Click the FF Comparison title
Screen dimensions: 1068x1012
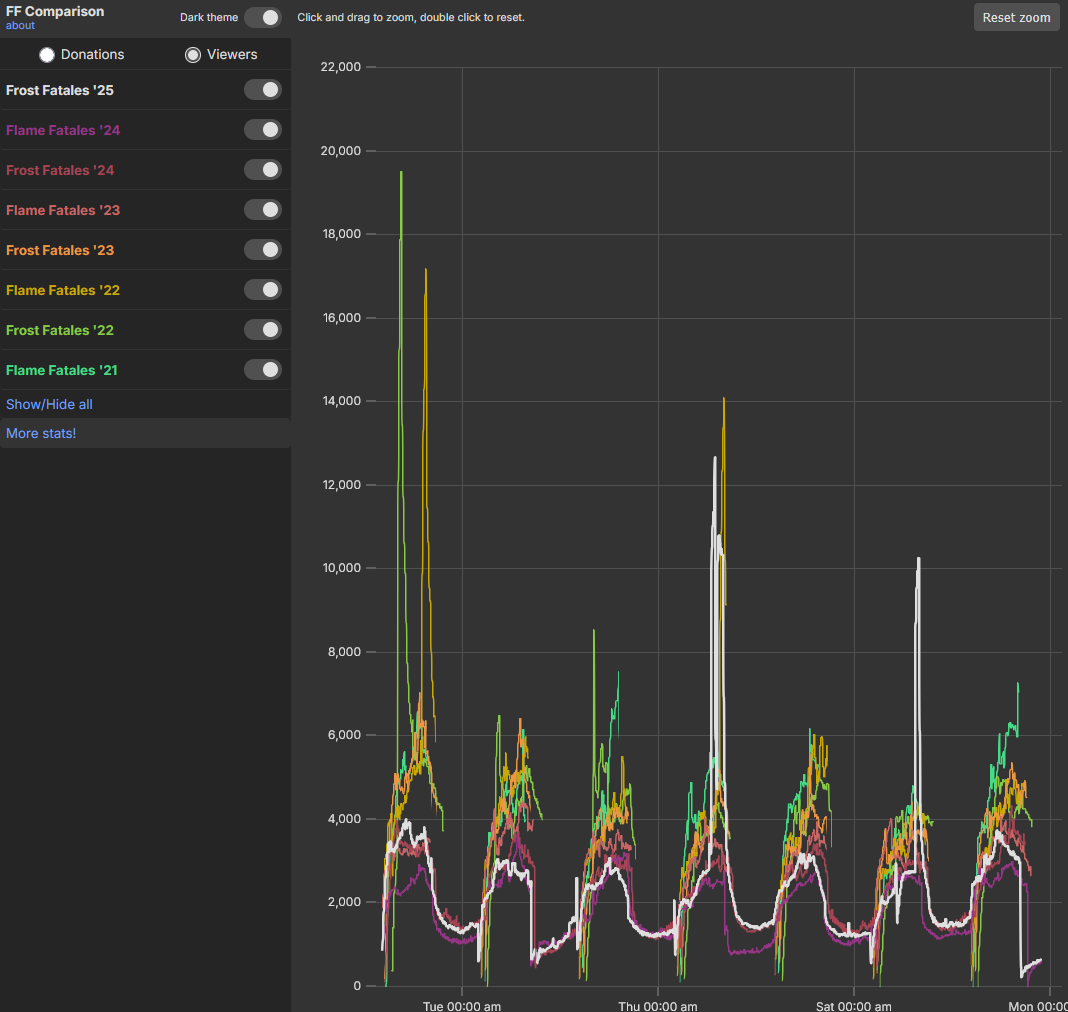(x=55, y=12)
